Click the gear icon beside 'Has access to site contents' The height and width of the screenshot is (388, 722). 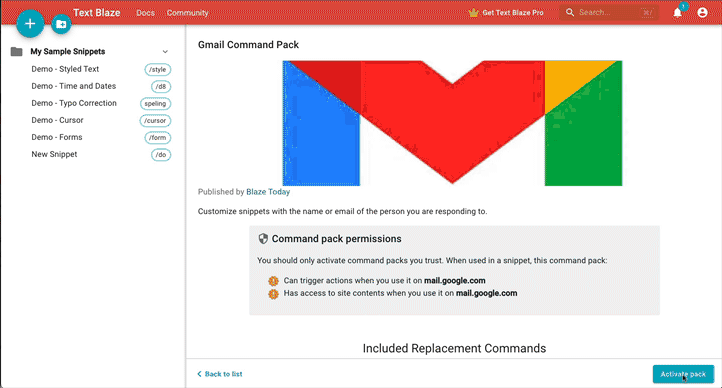274,294
